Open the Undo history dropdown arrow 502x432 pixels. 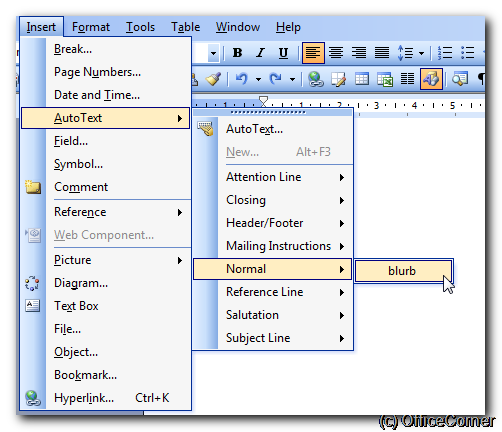258,79
